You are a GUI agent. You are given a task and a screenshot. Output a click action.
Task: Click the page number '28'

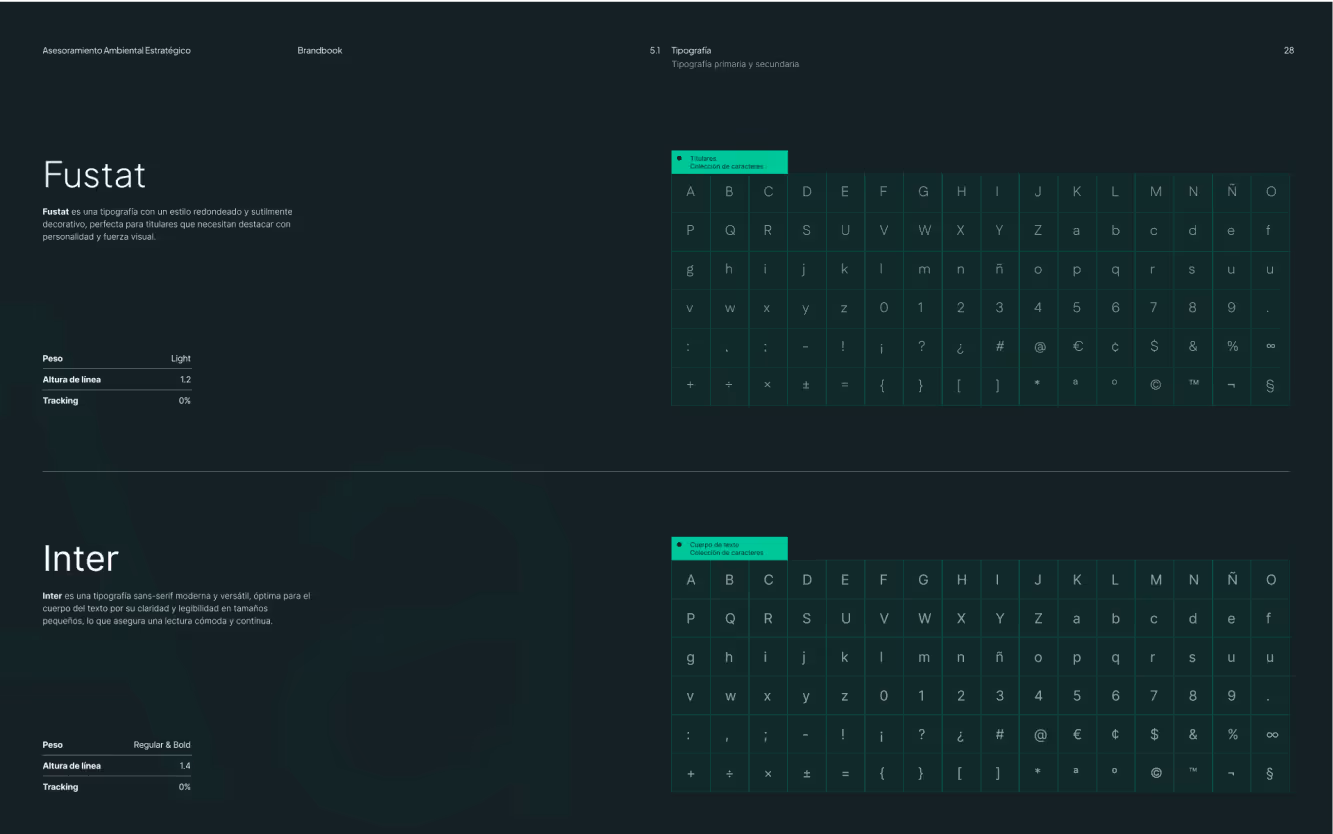coord(1289,51)
